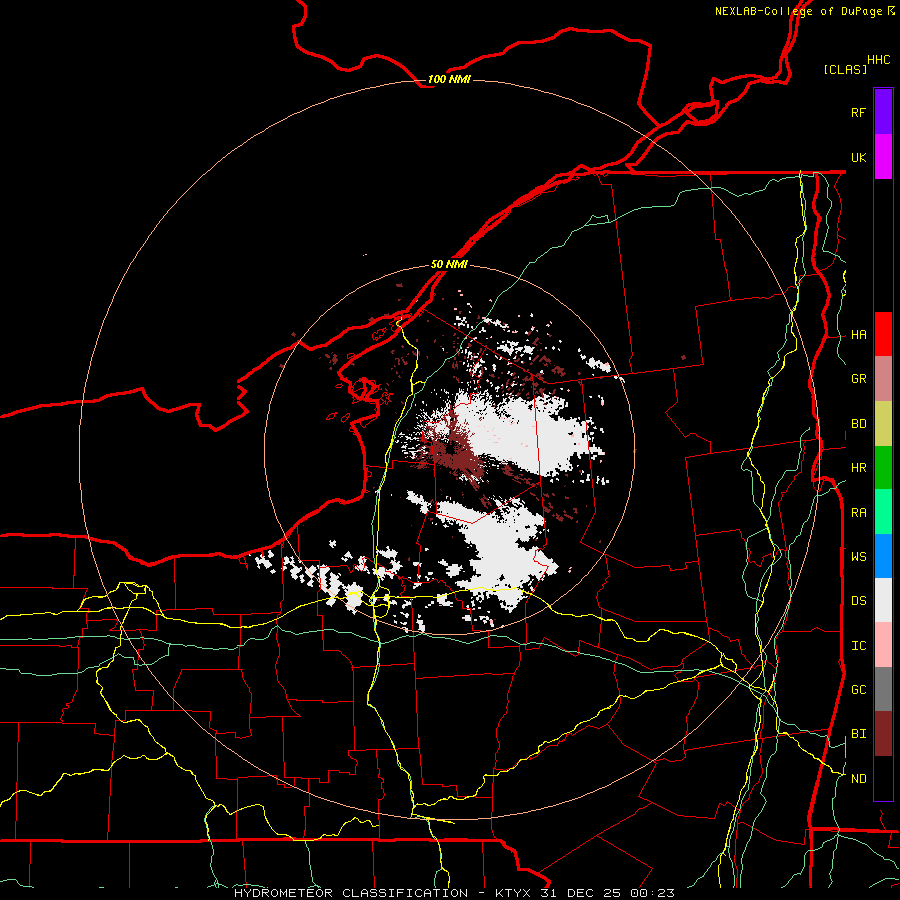Image resolution: width=900 pixels, height=900 pixels.
Task: Click the green HR legend swatch
Action: pyautogui.click(x=883, y=467)
